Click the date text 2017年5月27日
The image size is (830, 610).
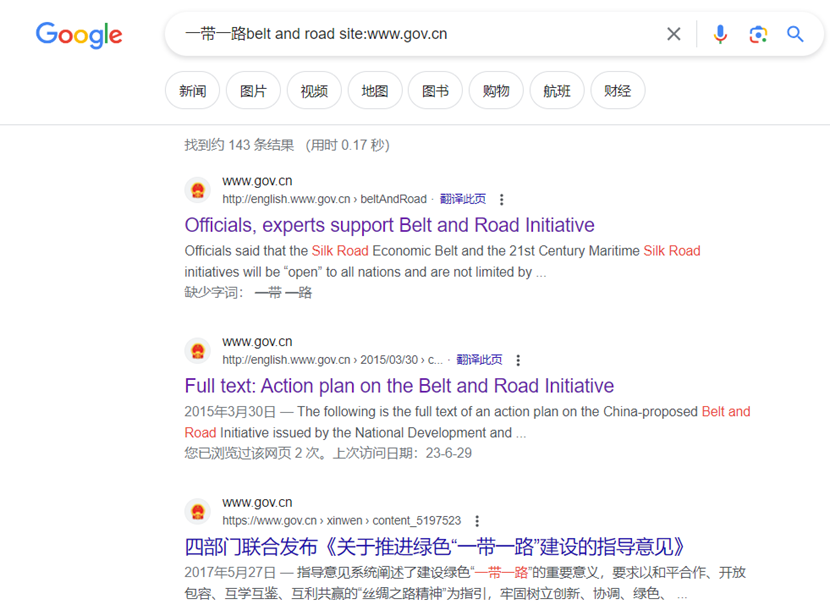pos(230,572)
